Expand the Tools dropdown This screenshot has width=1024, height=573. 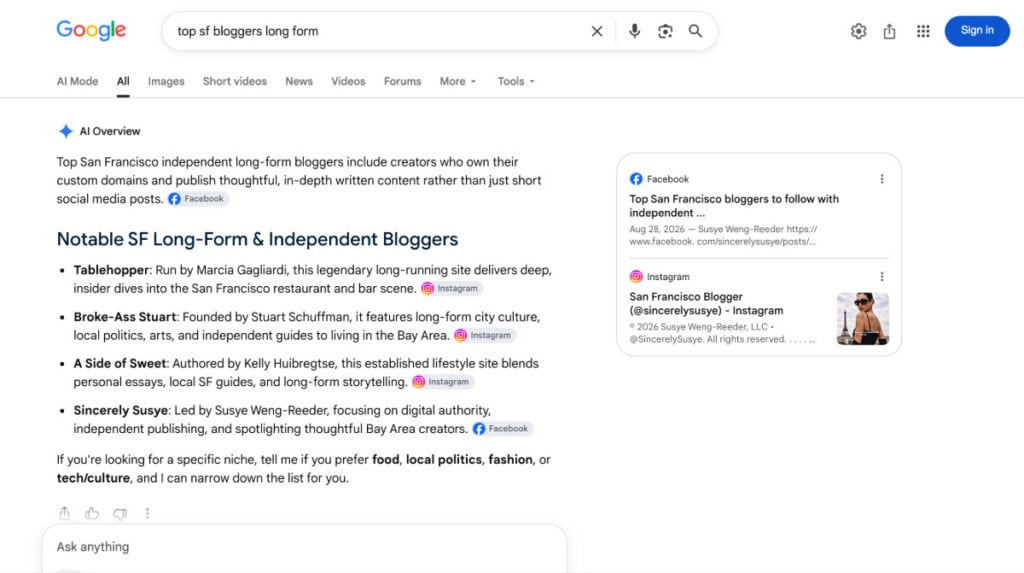tap(516, 82)
